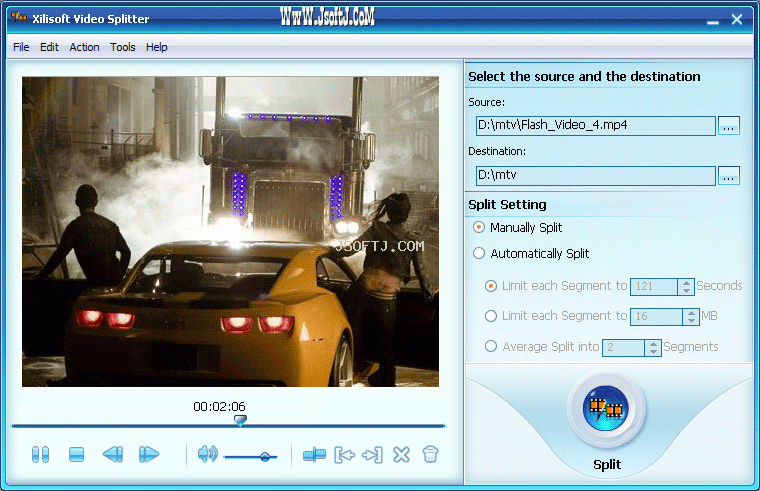Image resolution: width=760 pixels, height=491 pixels.
Task: Delete the current split point (X icon)
Action: [x=401, y=455]
